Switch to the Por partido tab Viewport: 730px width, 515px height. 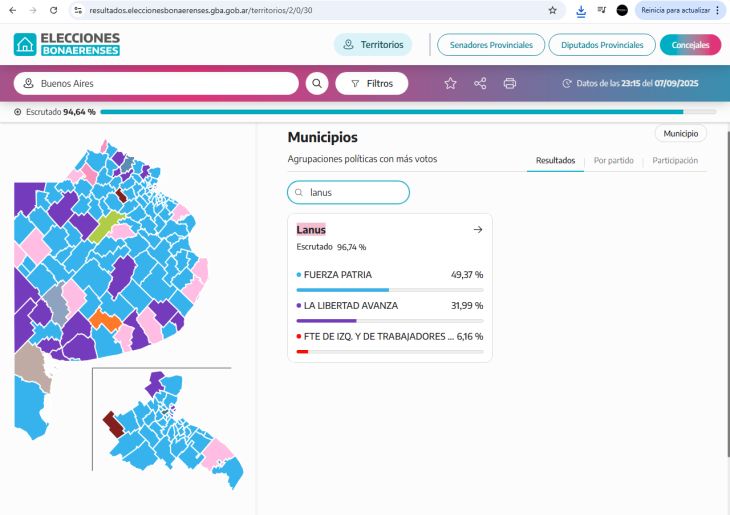click(614, 161)
